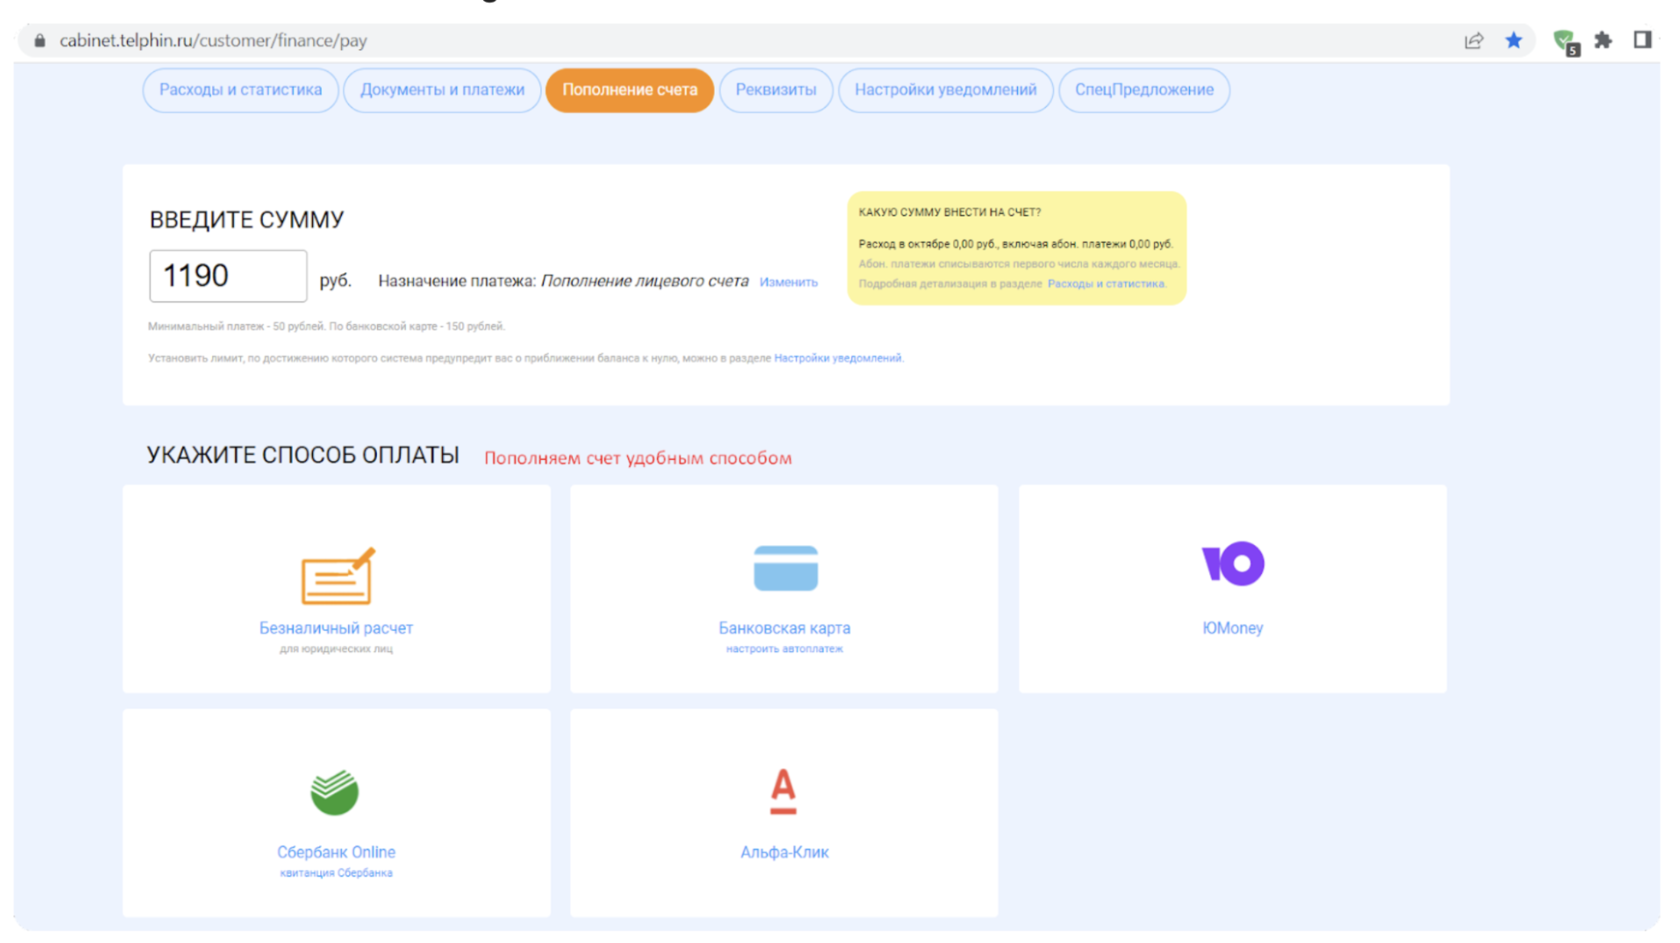The width and height of the screenshot is (1680, 943).
Task: Pick the green Сбербанк Online logo
Action: point(335,792)
